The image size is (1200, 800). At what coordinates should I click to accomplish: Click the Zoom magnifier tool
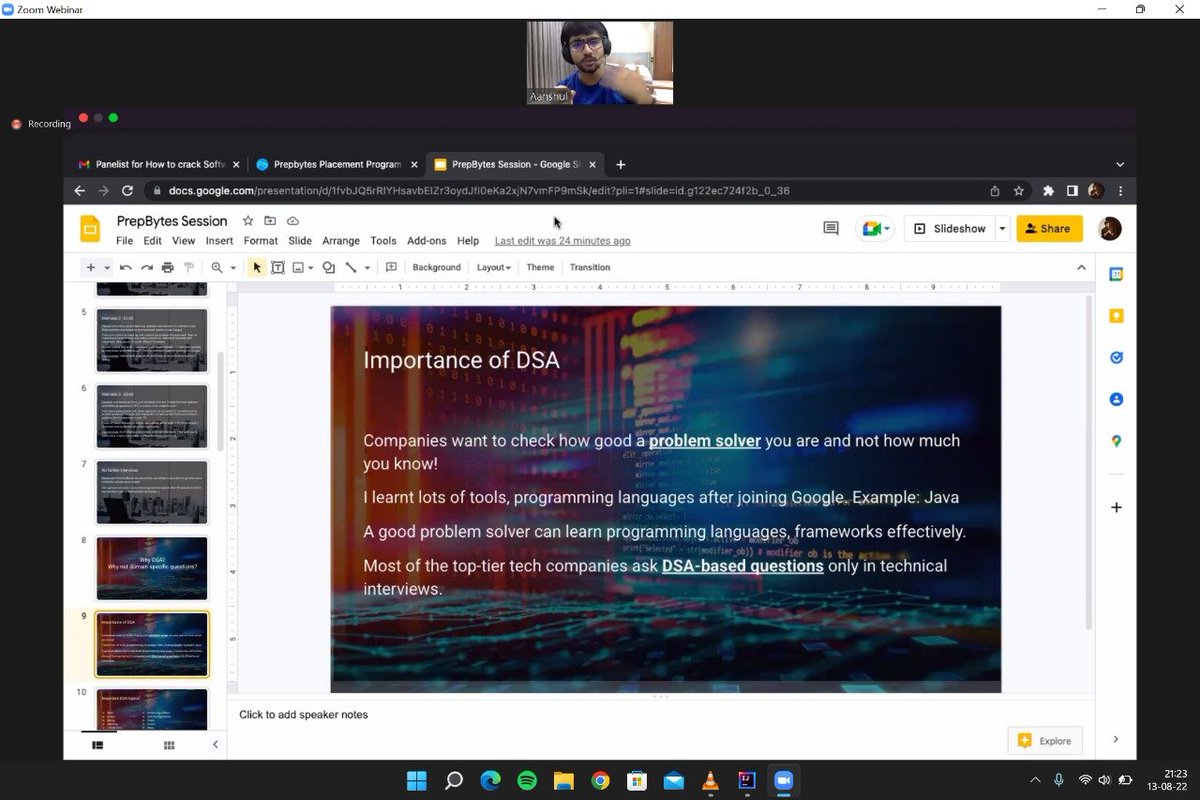coord(217,267)
